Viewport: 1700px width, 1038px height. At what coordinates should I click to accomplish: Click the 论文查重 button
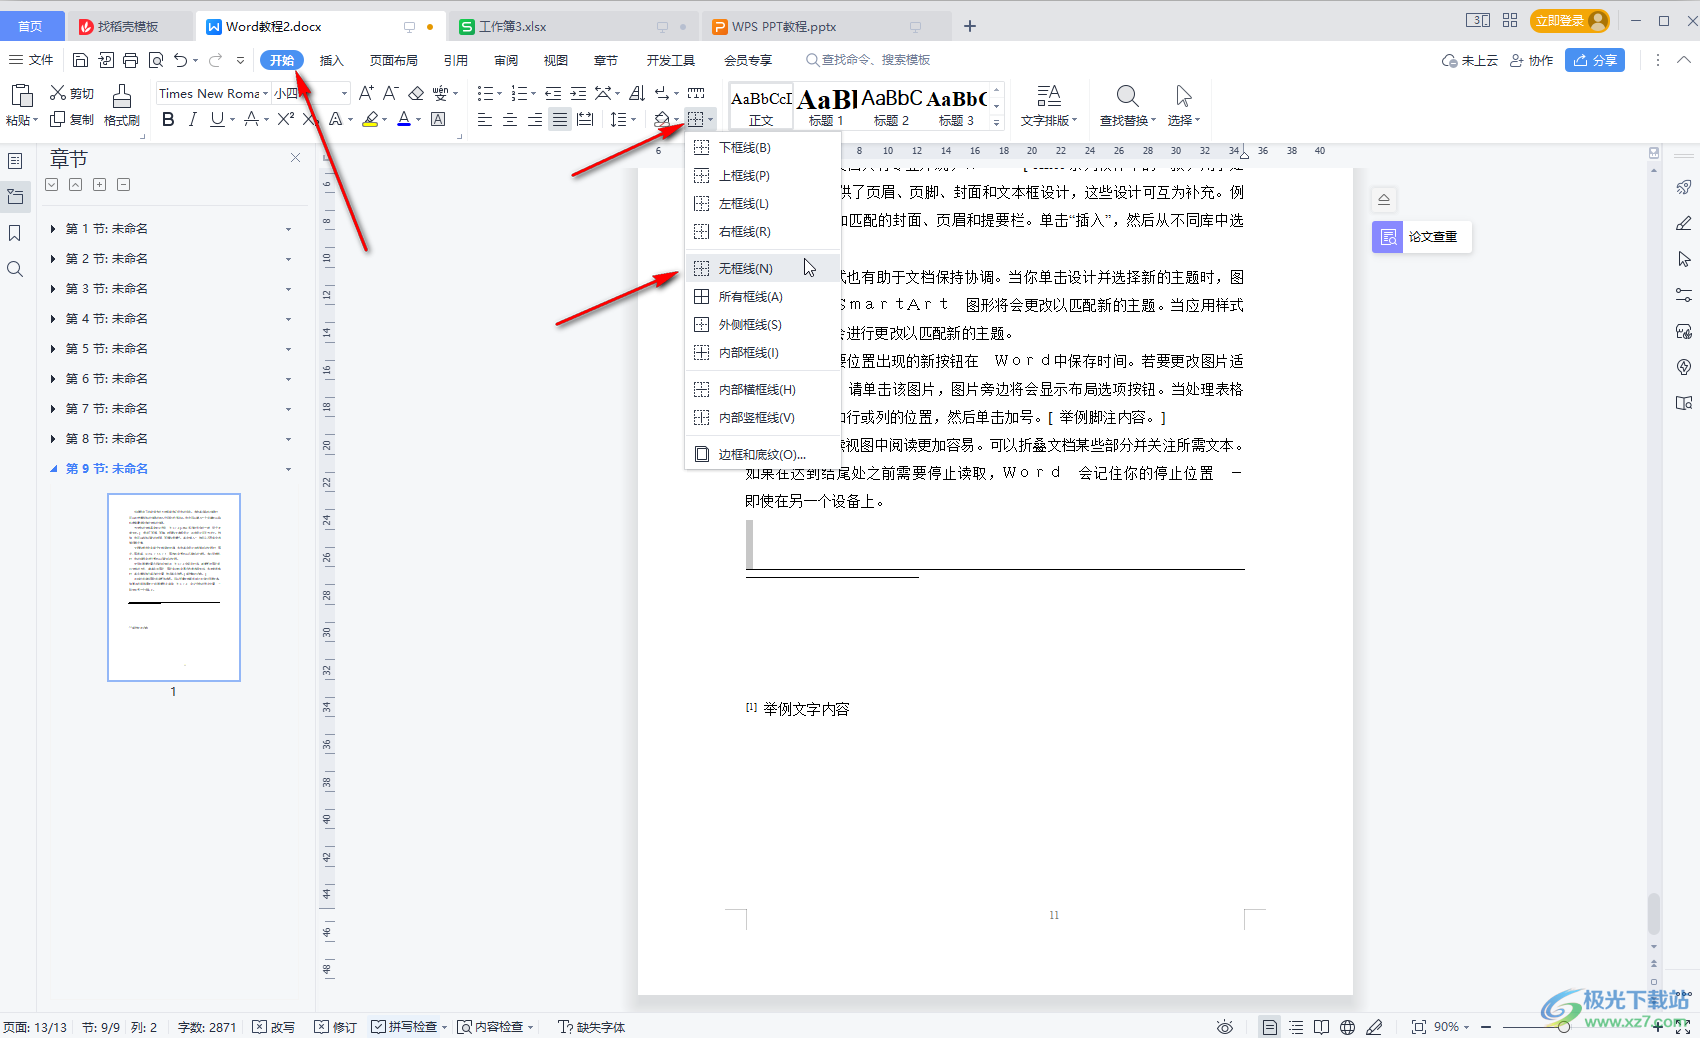tap(1421, 237)
